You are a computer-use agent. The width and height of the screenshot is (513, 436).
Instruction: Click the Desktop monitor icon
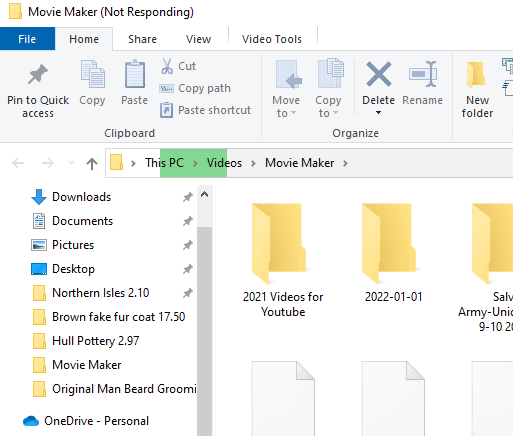pos(39,269)
